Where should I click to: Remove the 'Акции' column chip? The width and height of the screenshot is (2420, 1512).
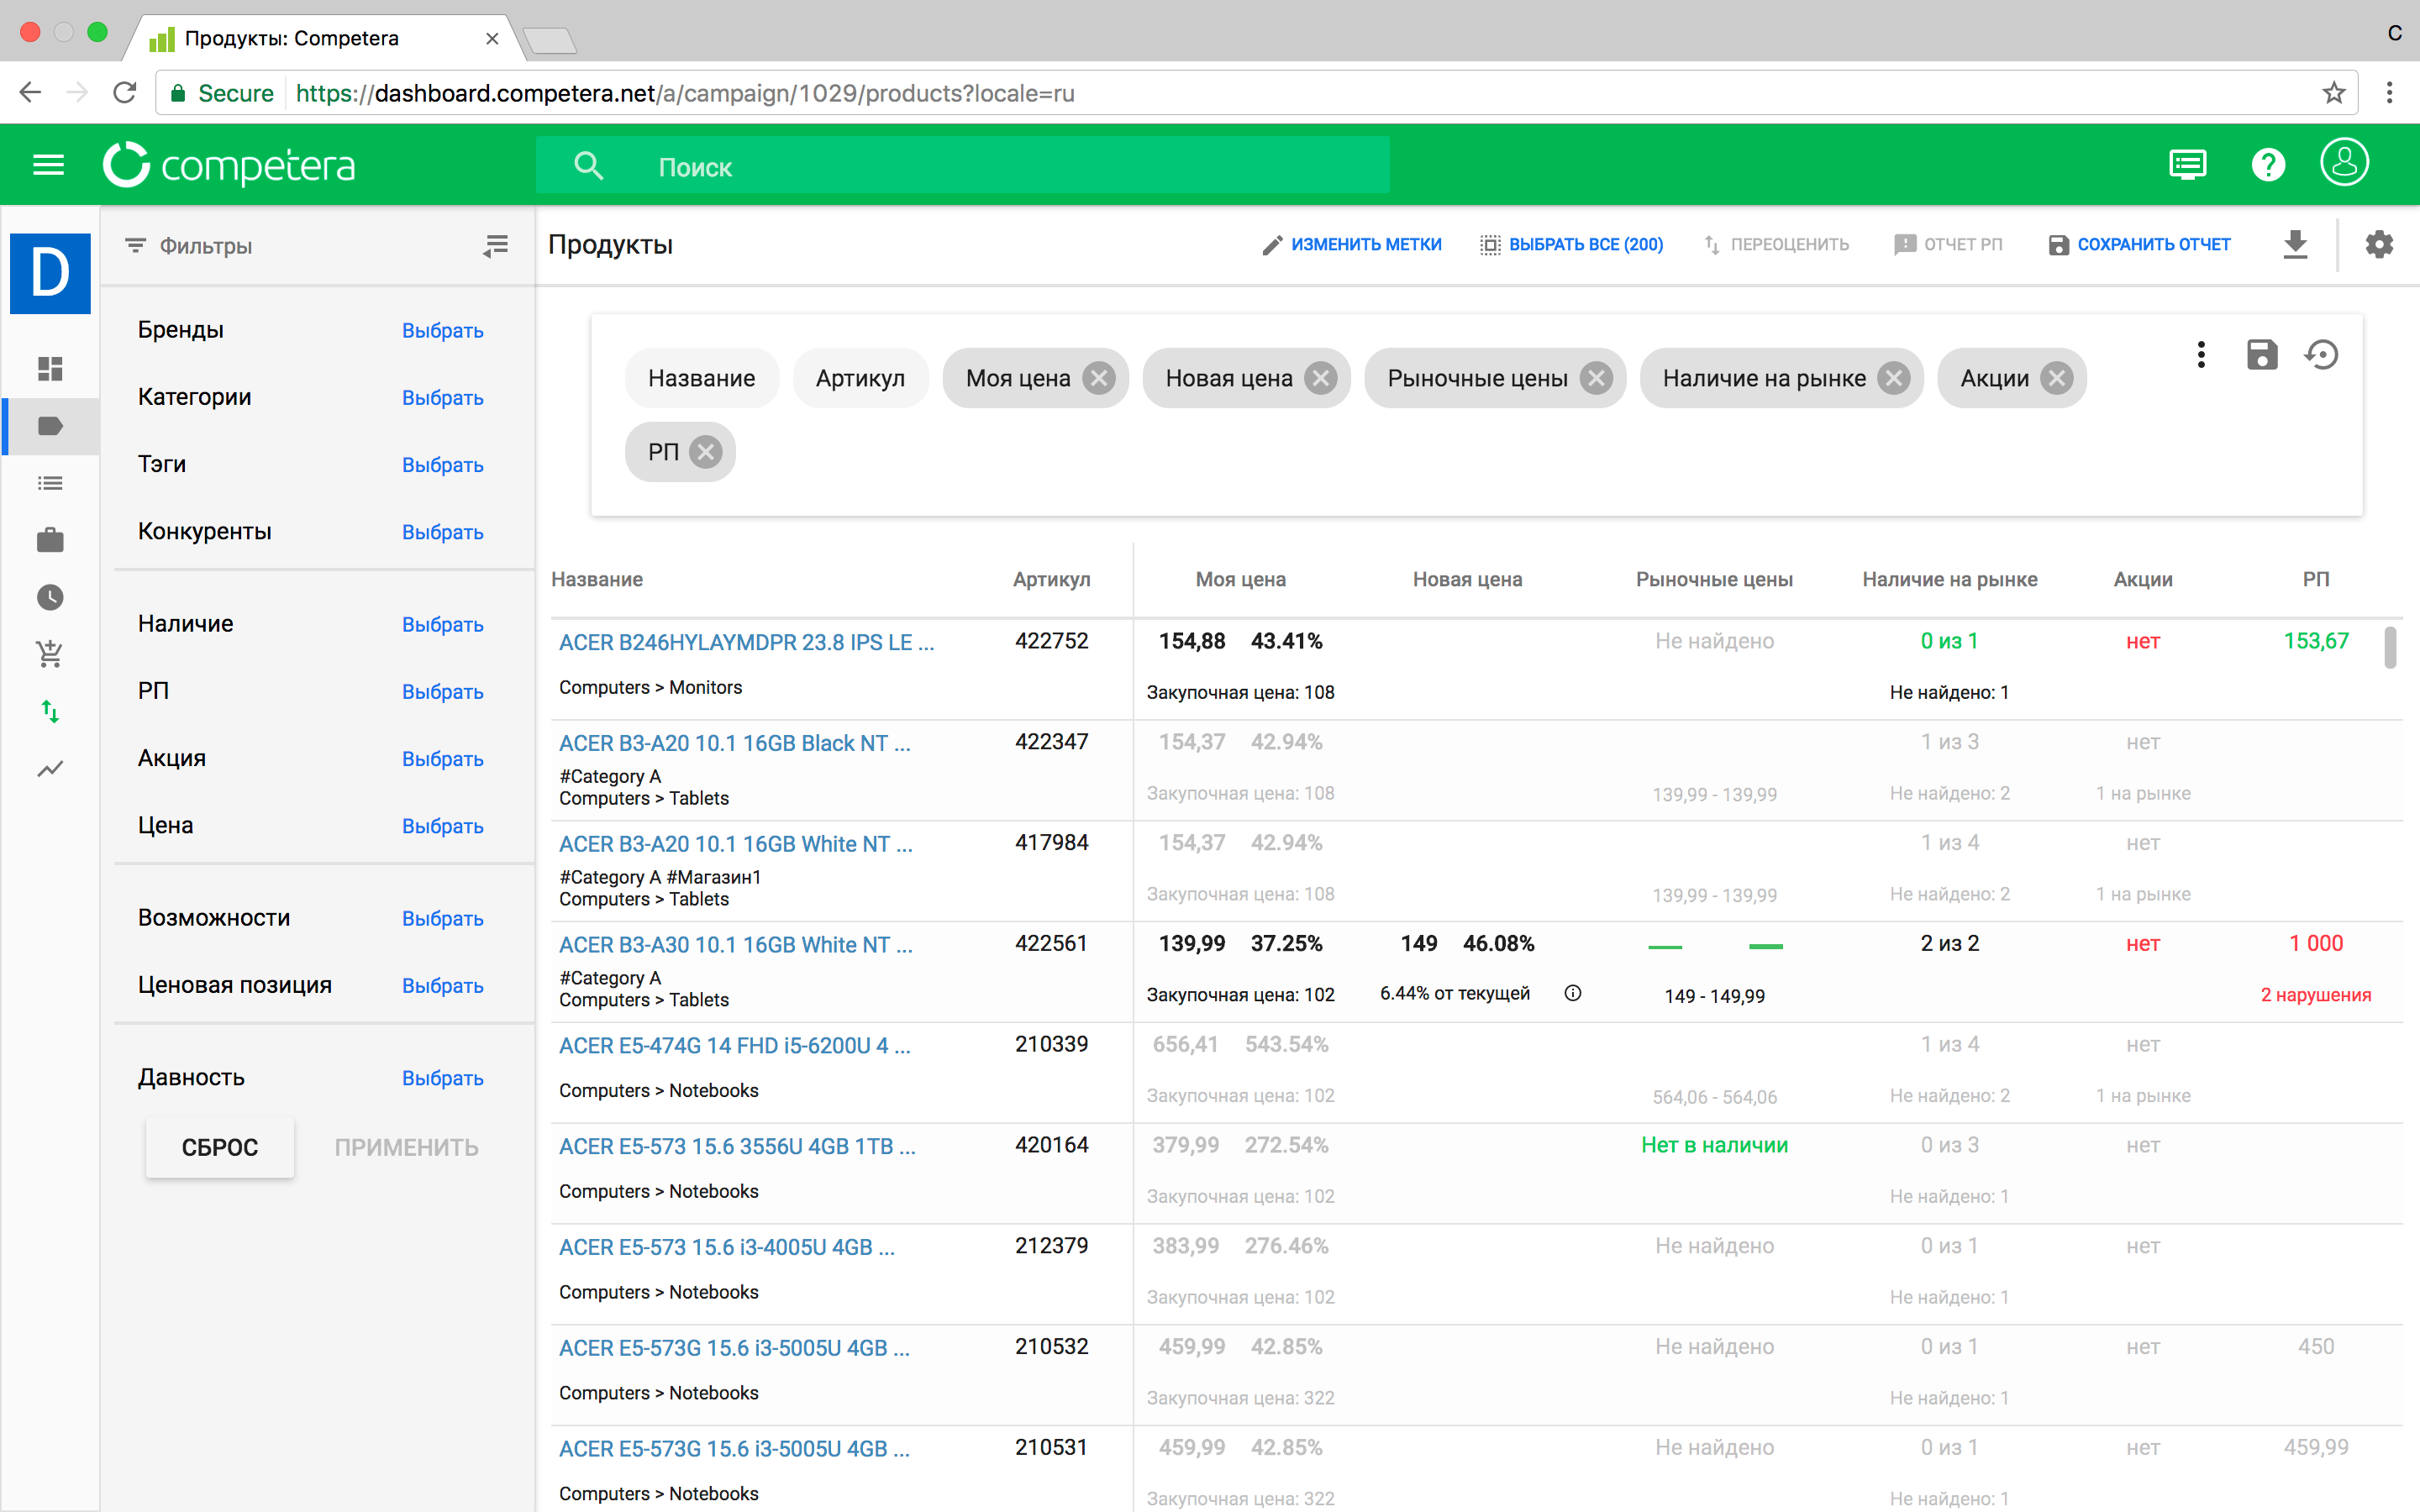click(x=2056, y=378)
